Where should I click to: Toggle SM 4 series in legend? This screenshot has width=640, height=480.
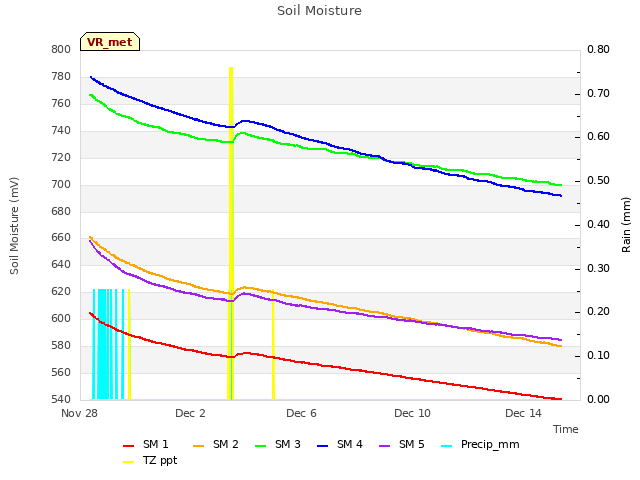[340, 444]
